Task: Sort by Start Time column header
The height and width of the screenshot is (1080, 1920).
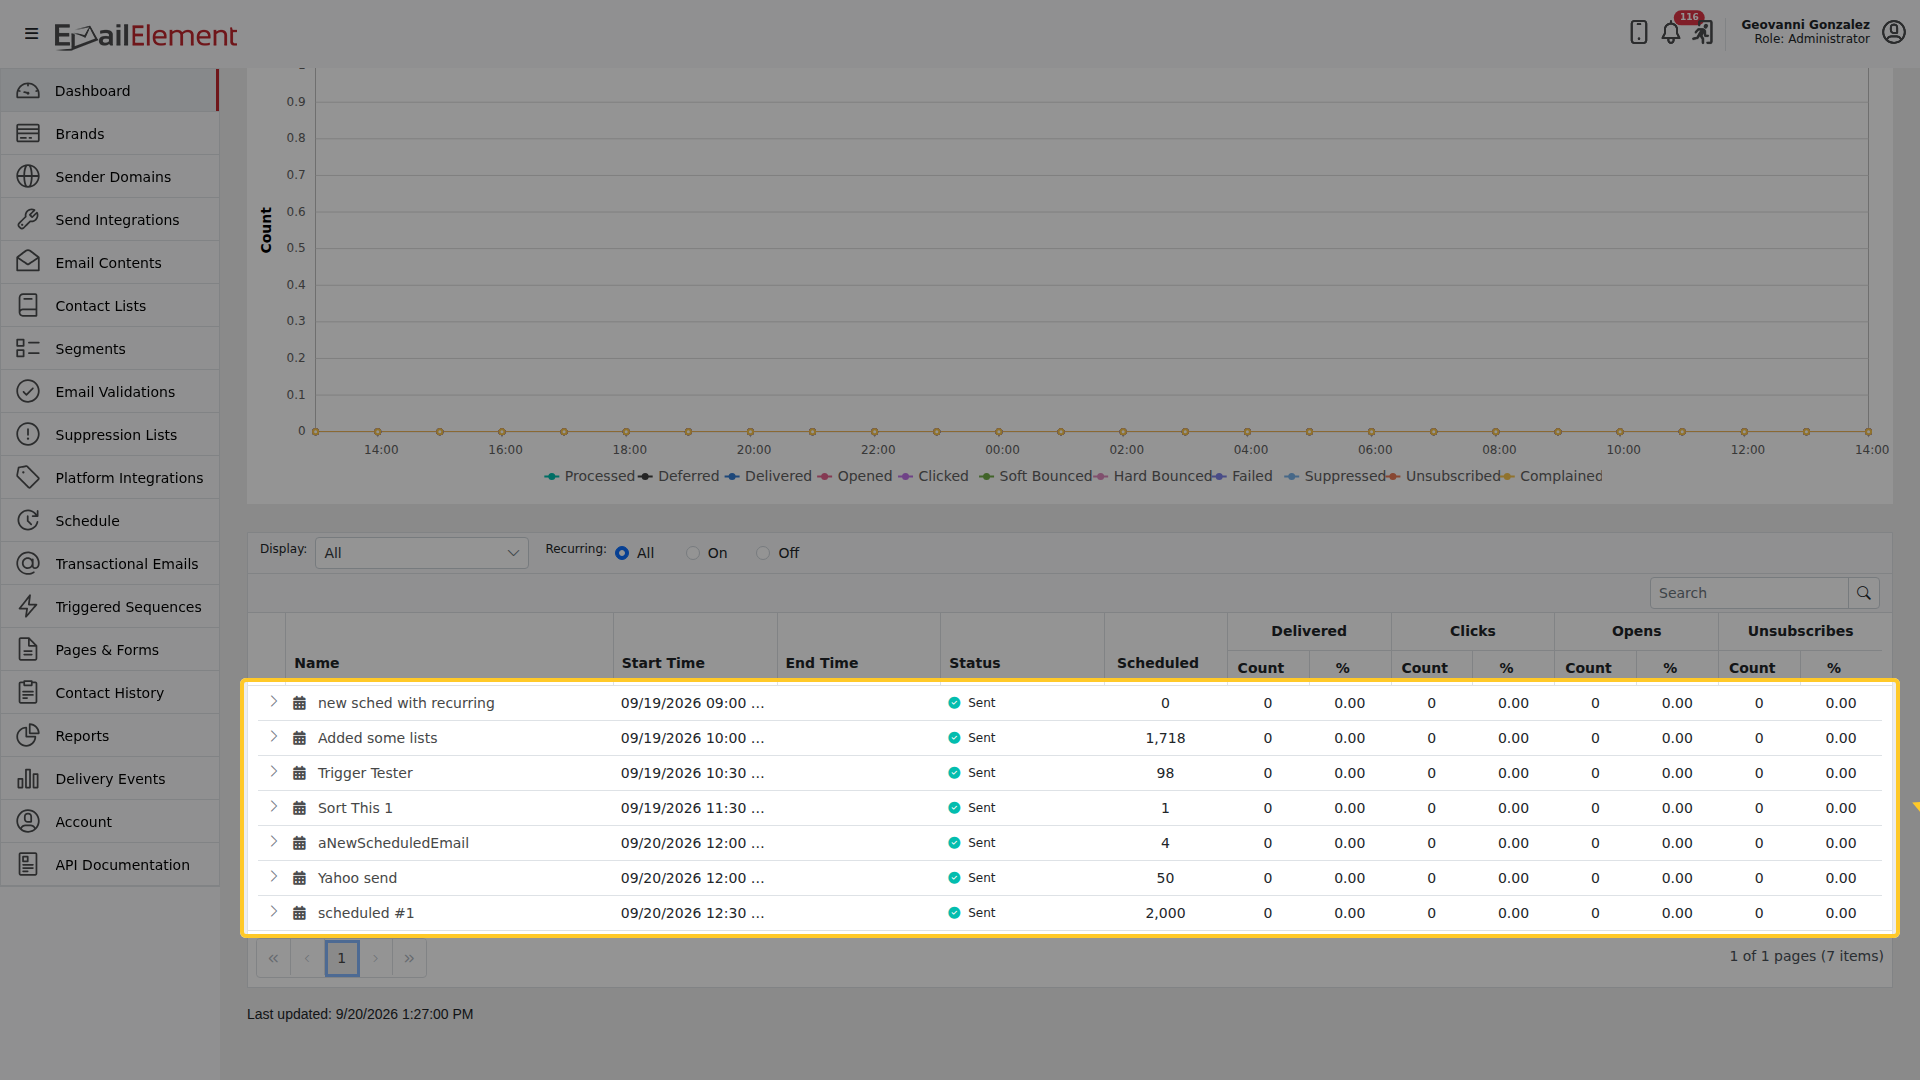Action: [663, 663]
